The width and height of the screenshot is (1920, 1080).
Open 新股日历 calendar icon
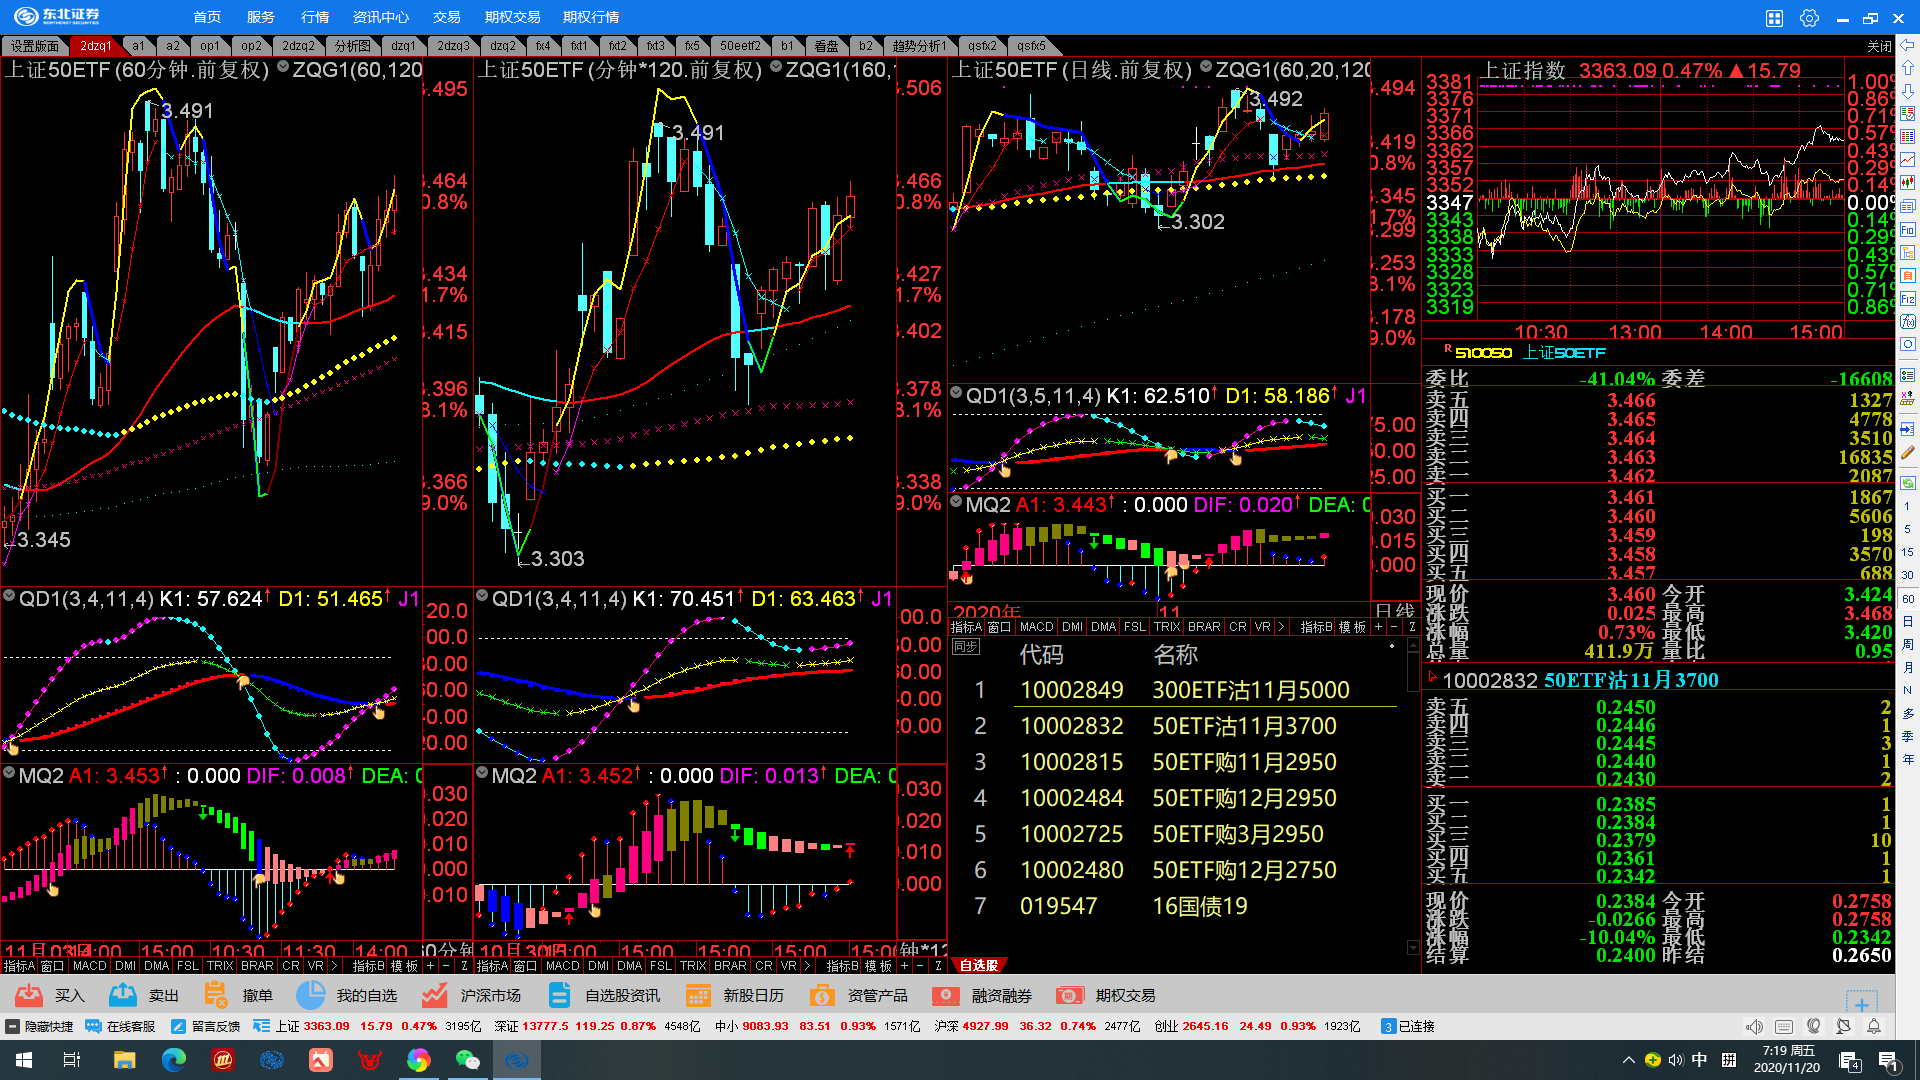tap(698, 995)
